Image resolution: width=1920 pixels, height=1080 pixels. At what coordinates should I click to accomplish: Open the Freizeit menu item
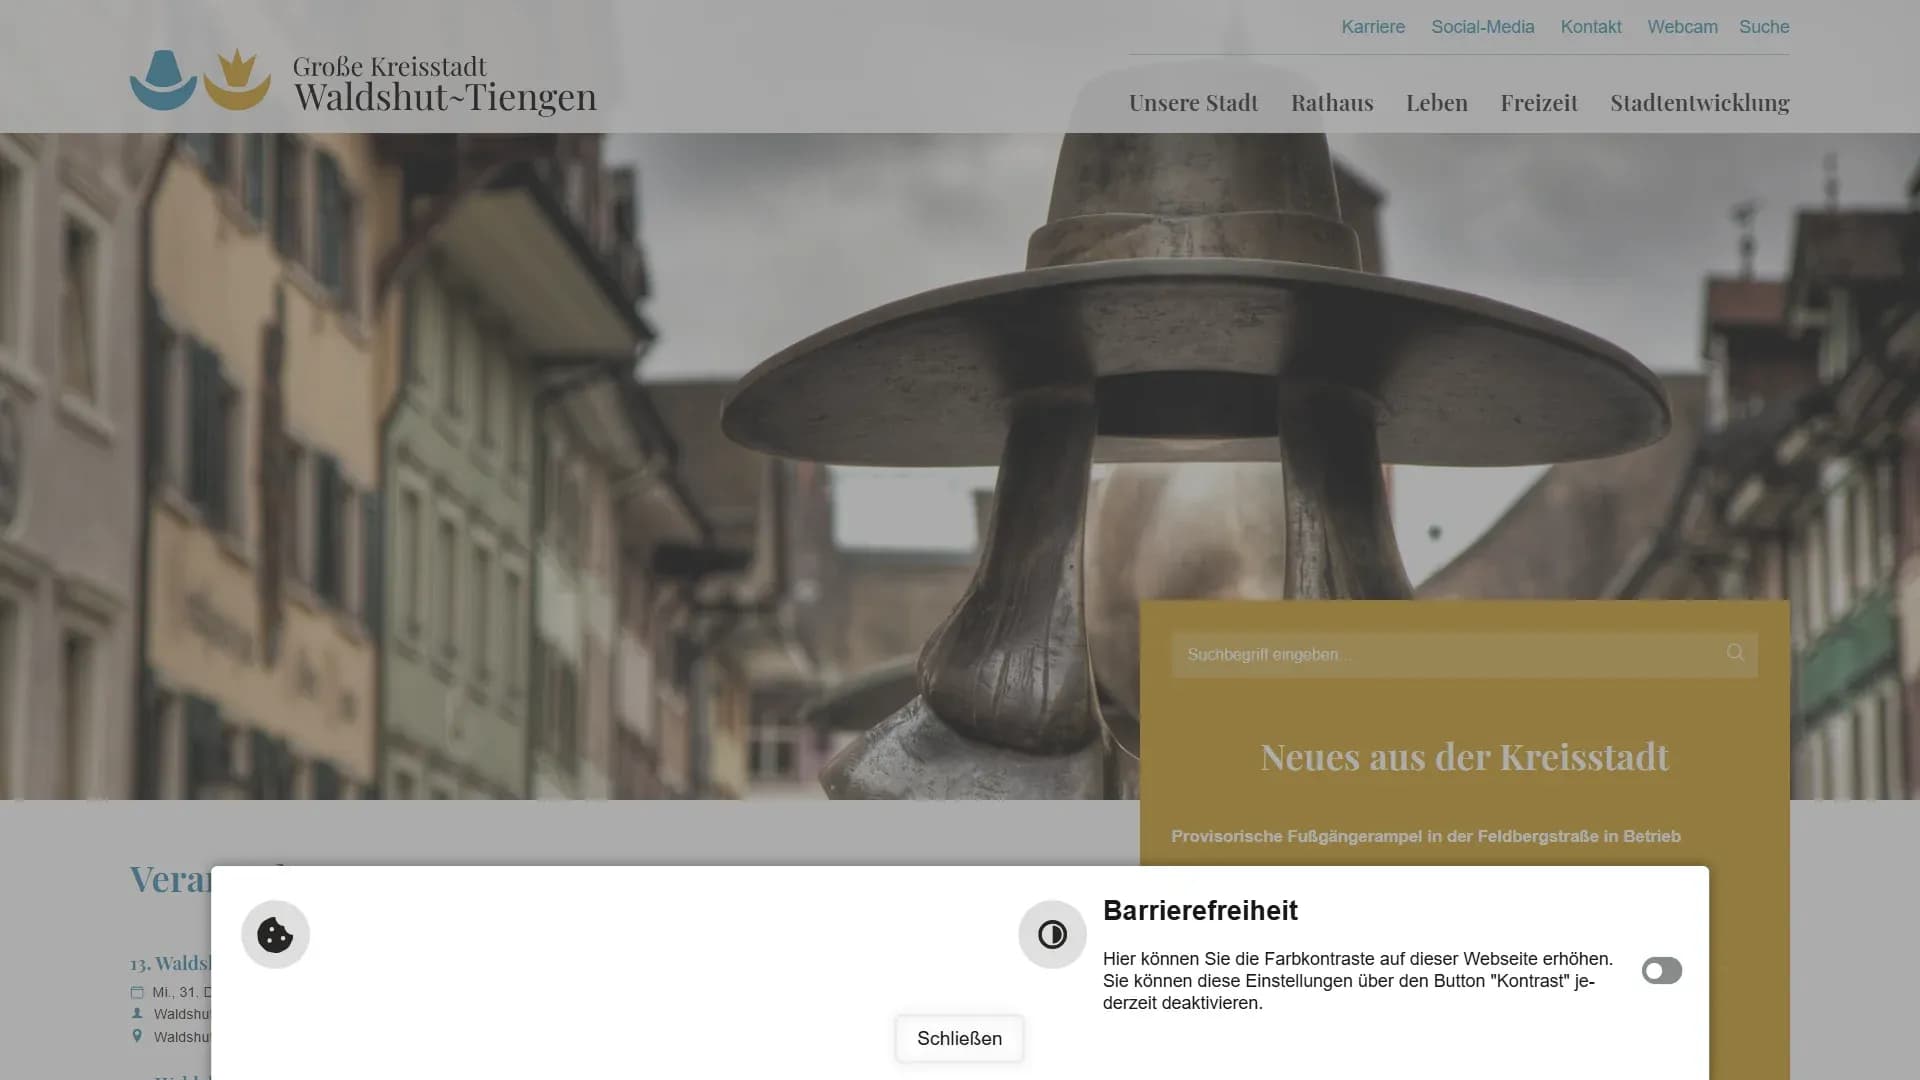click(x=1538, y=103)
